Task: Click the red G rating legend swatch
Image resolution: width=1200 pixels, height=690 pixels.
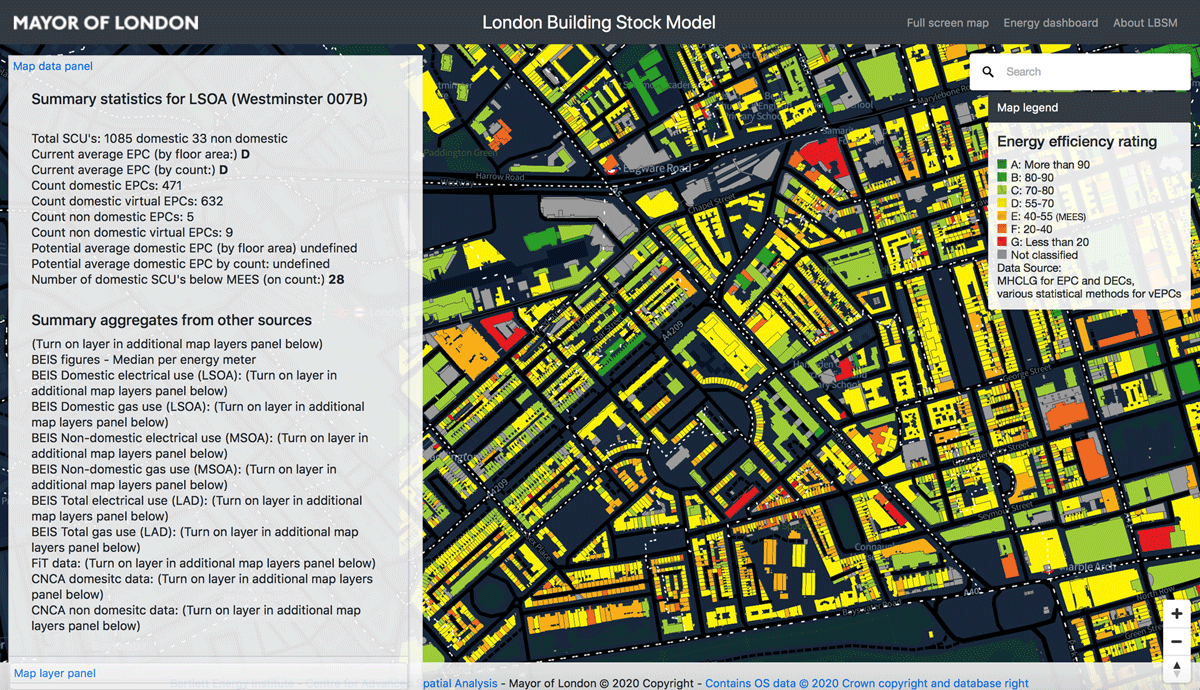Action: 1002,242
